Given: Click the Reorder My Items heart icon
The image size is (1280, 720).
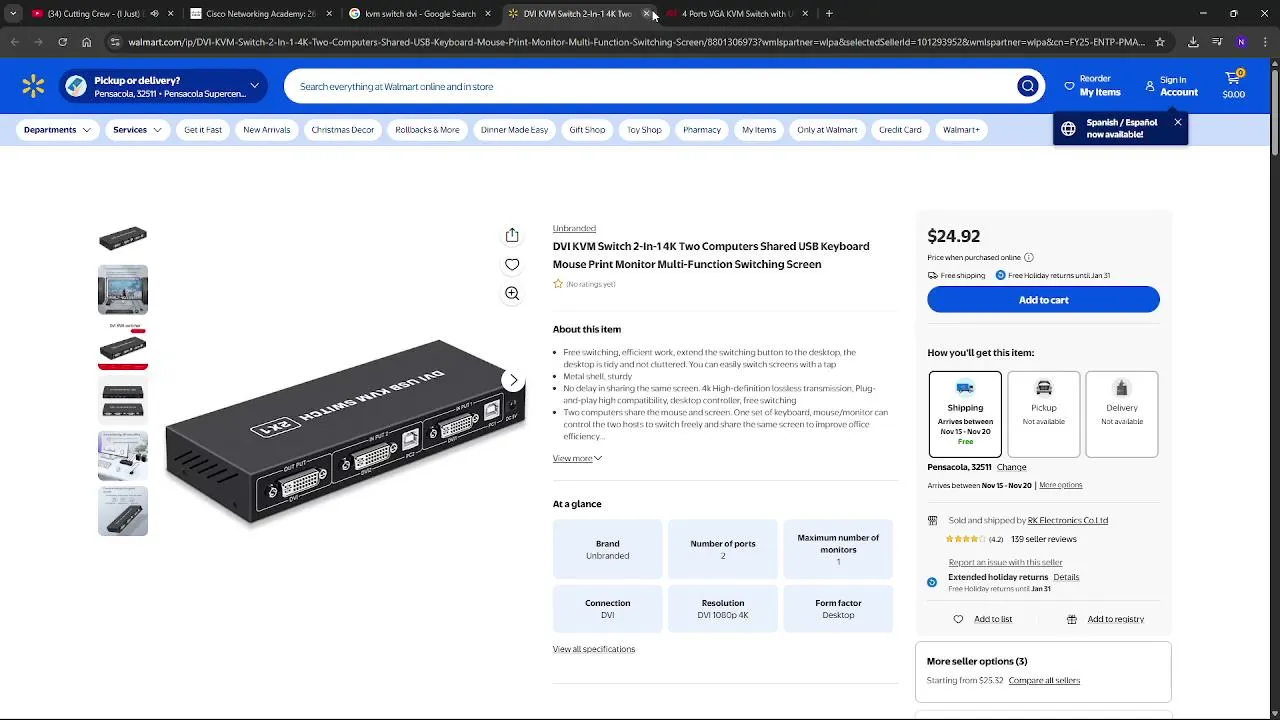Looking at the screenshot, I should [1070, 86].
